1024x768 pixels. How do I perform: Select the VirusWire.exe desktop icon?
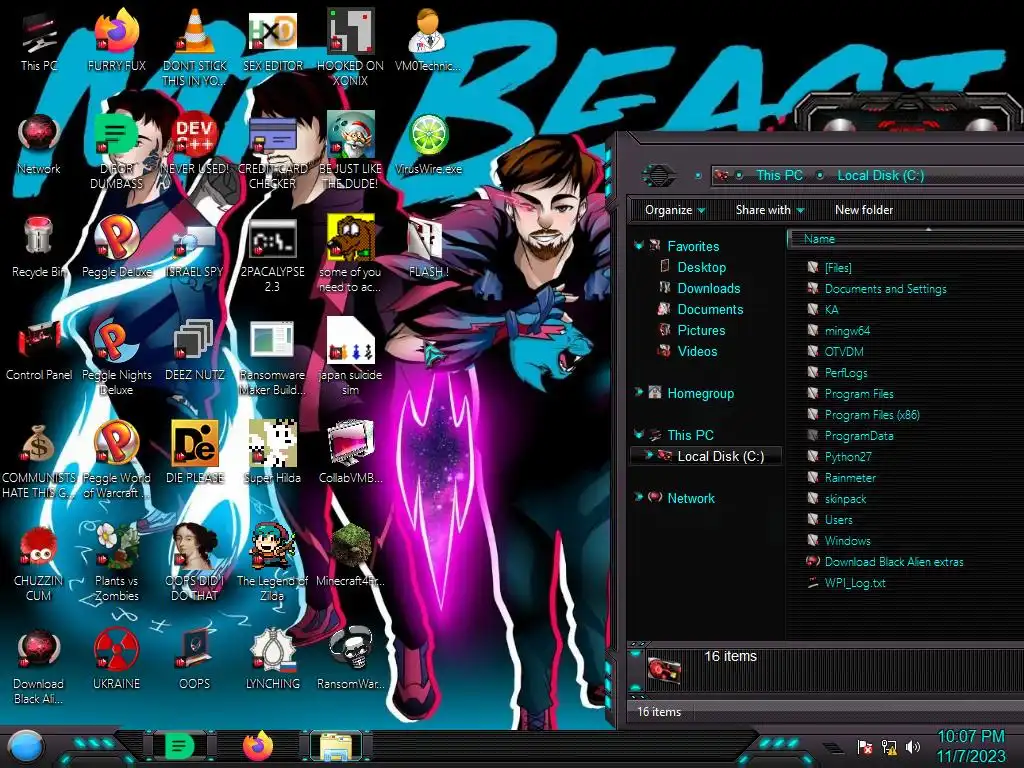(428, 144)
